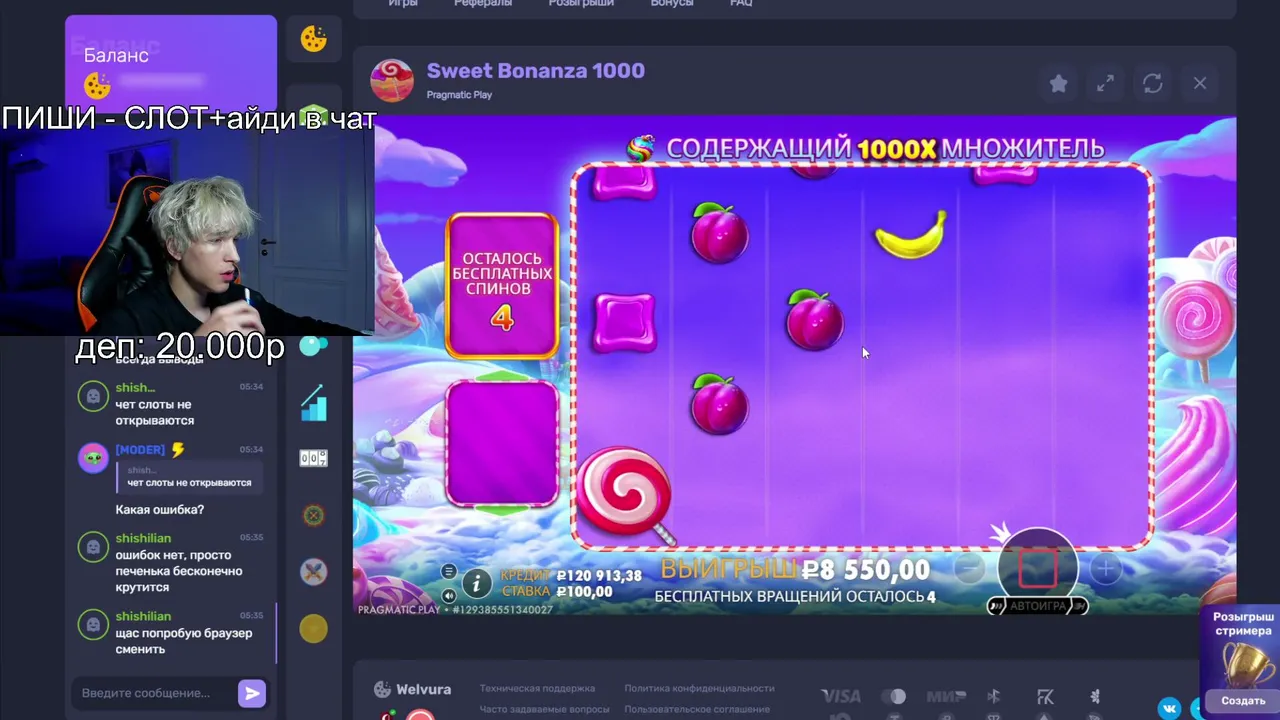
Task: Click the MODER user avatar in chat
Action: click(x=93, y=458)
